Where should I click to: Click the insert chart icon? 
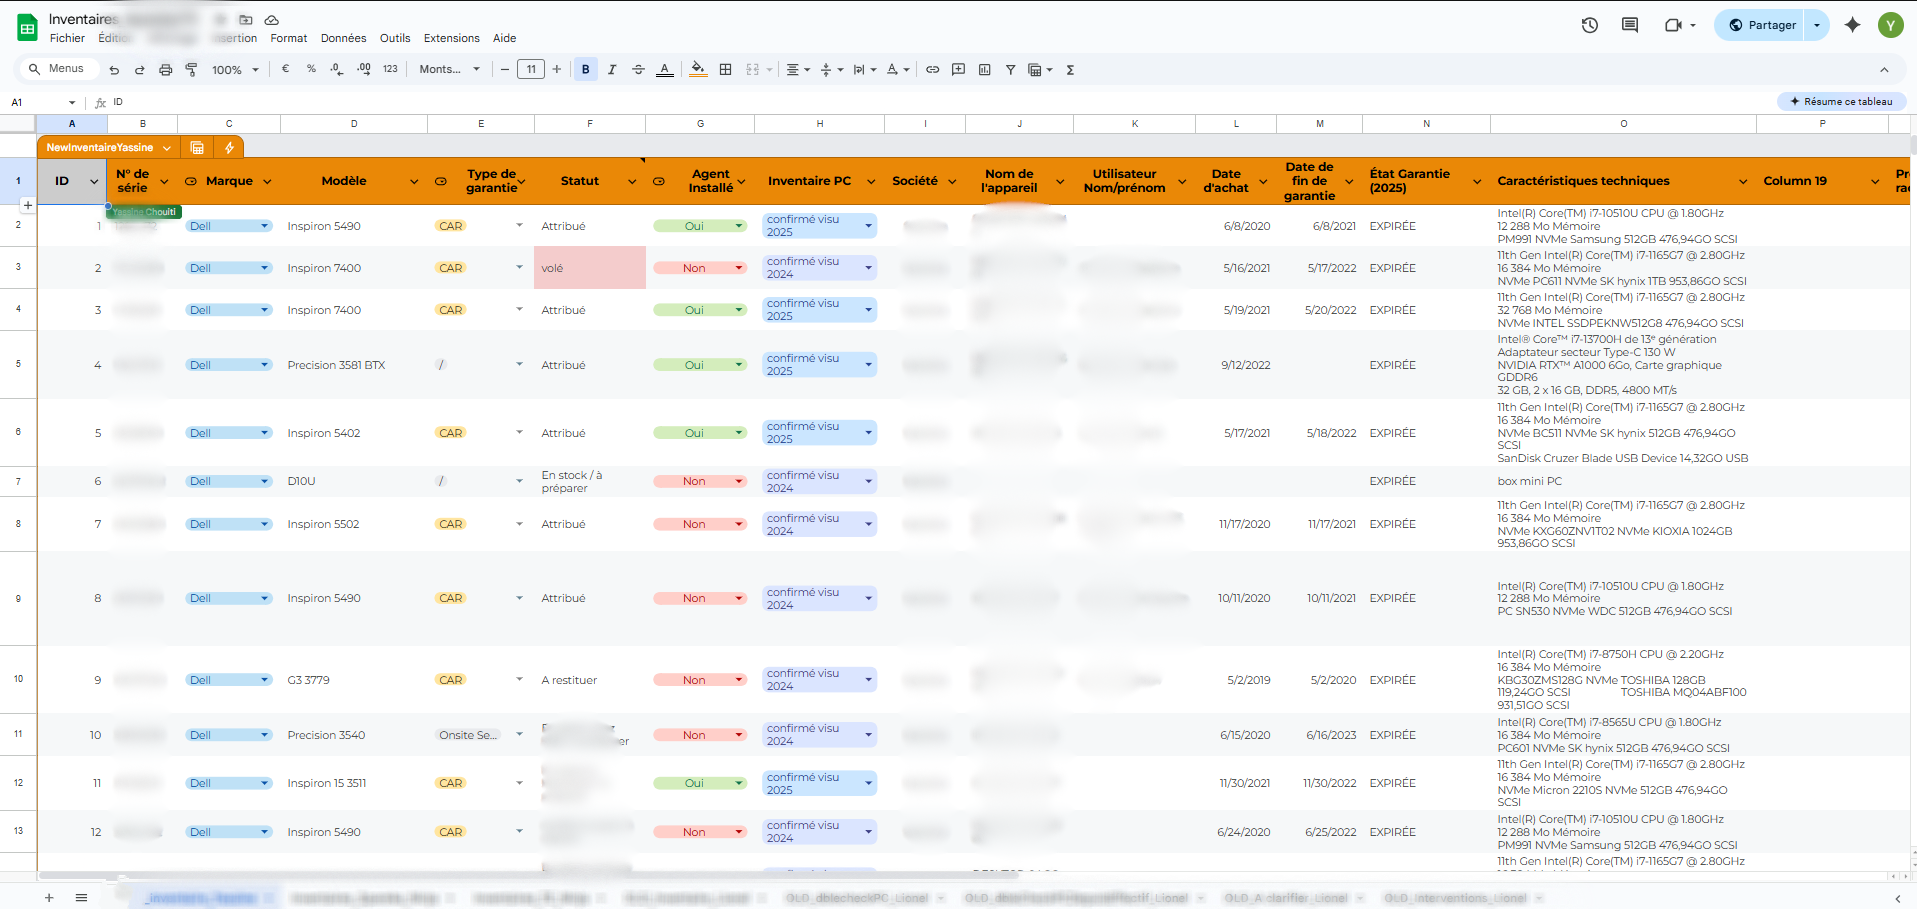tap(984, 70)
